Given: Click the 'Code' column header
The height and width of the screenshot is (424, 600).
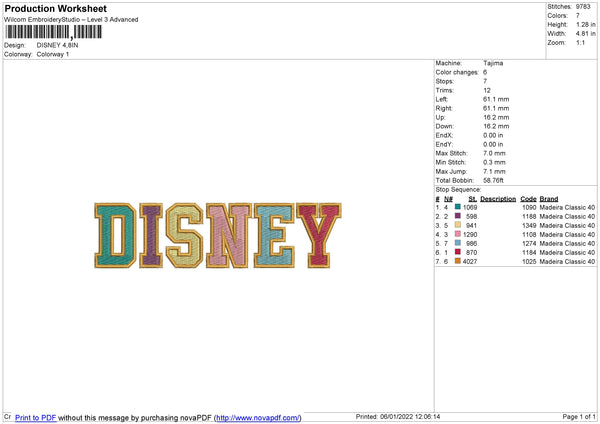Looking at the screenshot, I should point(528,199).
